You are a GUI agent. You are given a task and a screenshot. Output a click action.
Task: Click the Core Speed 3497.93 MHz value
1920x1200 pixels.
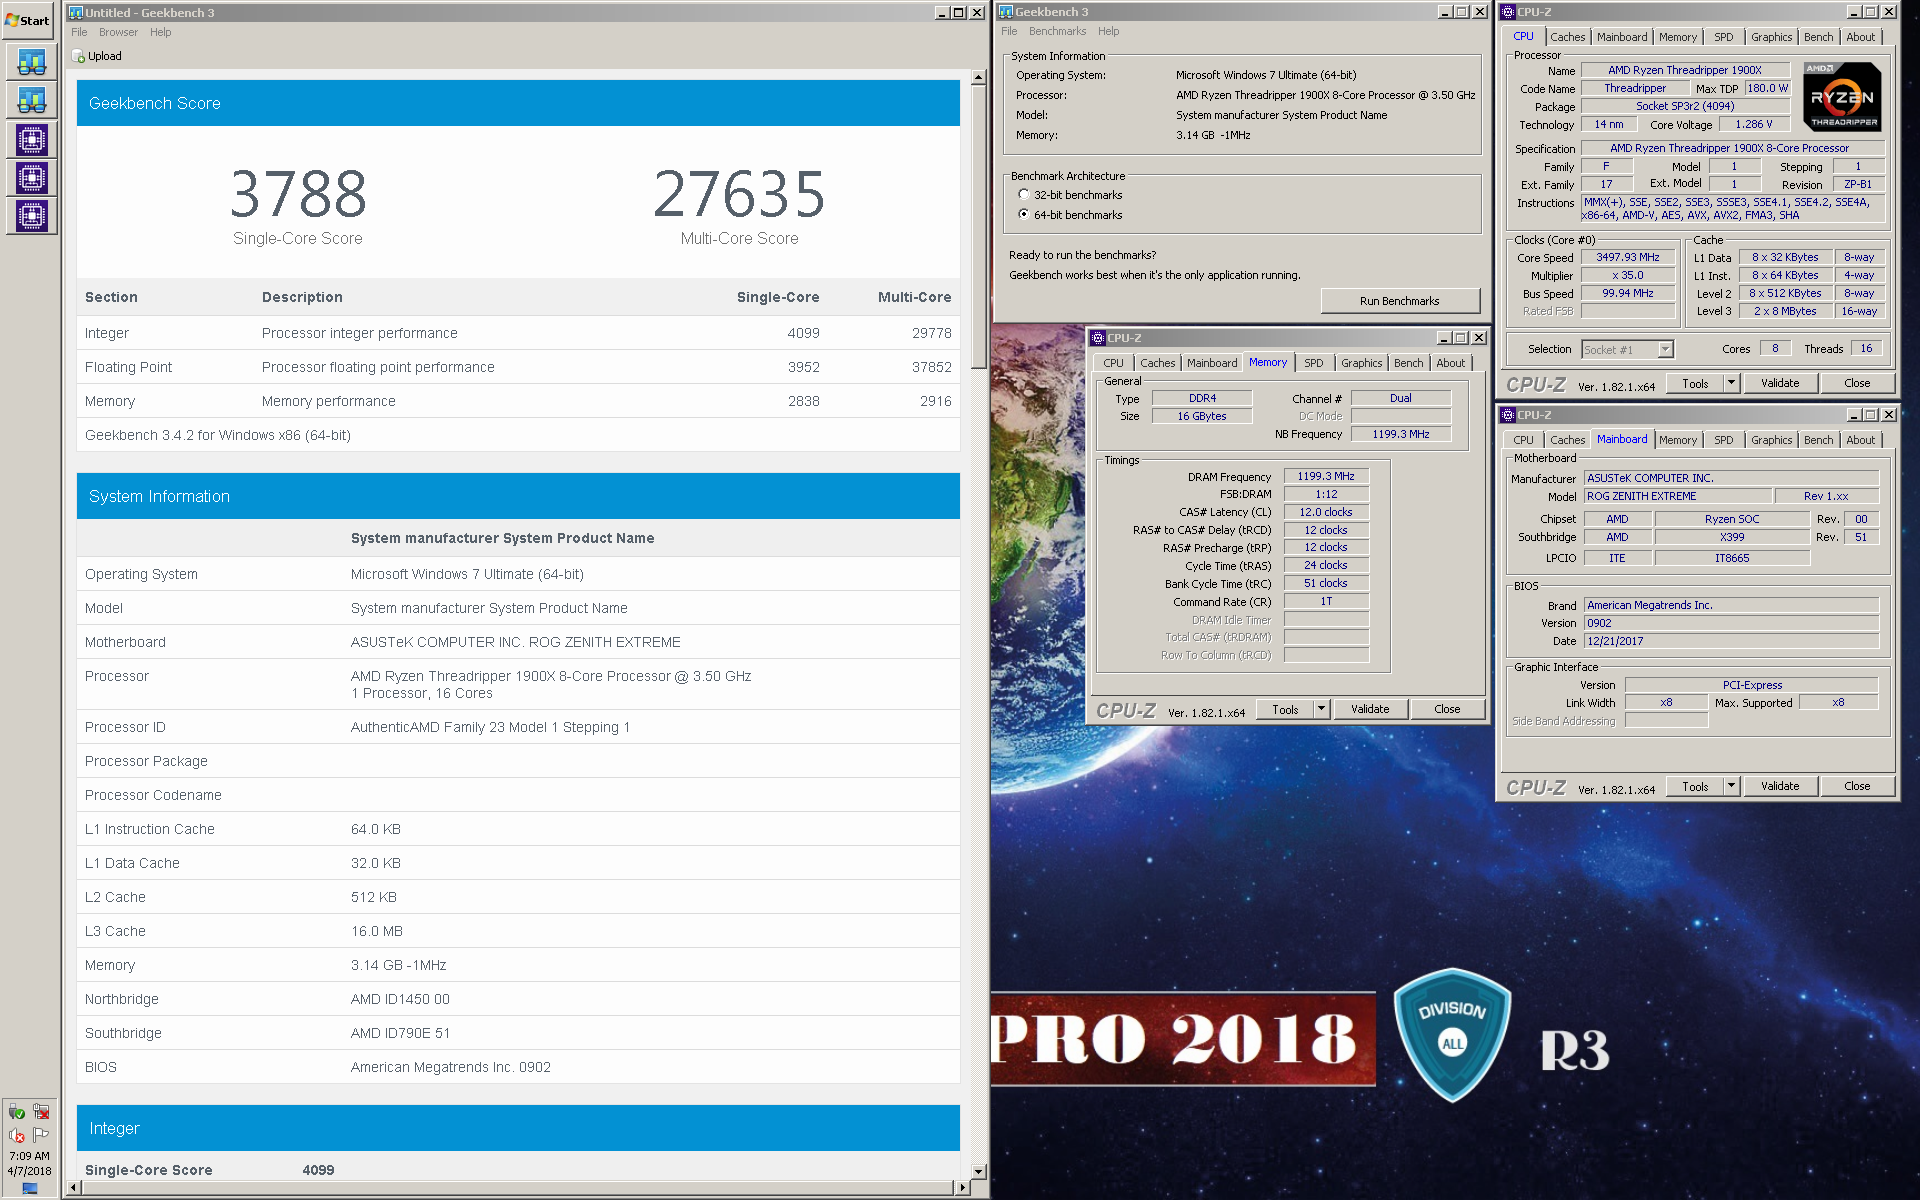pyautogui.click(x=1627, y=257)
